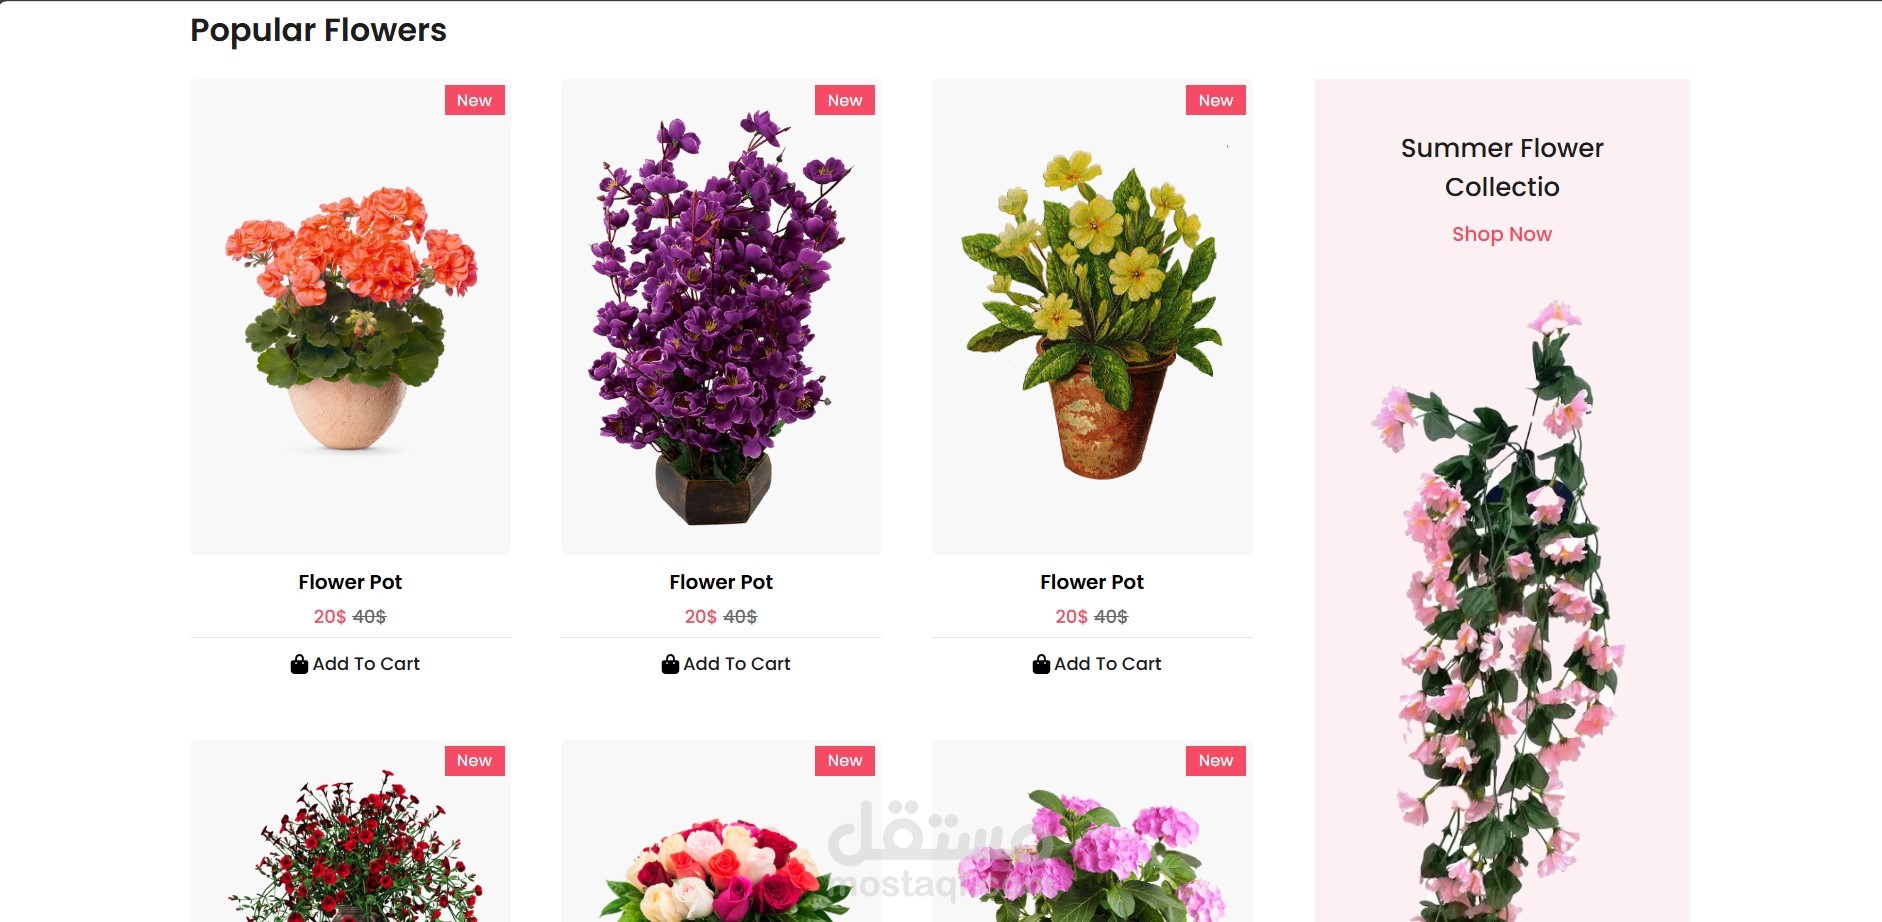1882x922 pixels.
Task: Add the orange geranium Flower Pot to cart
Action: pyautogui.click(x=355, y=664)
